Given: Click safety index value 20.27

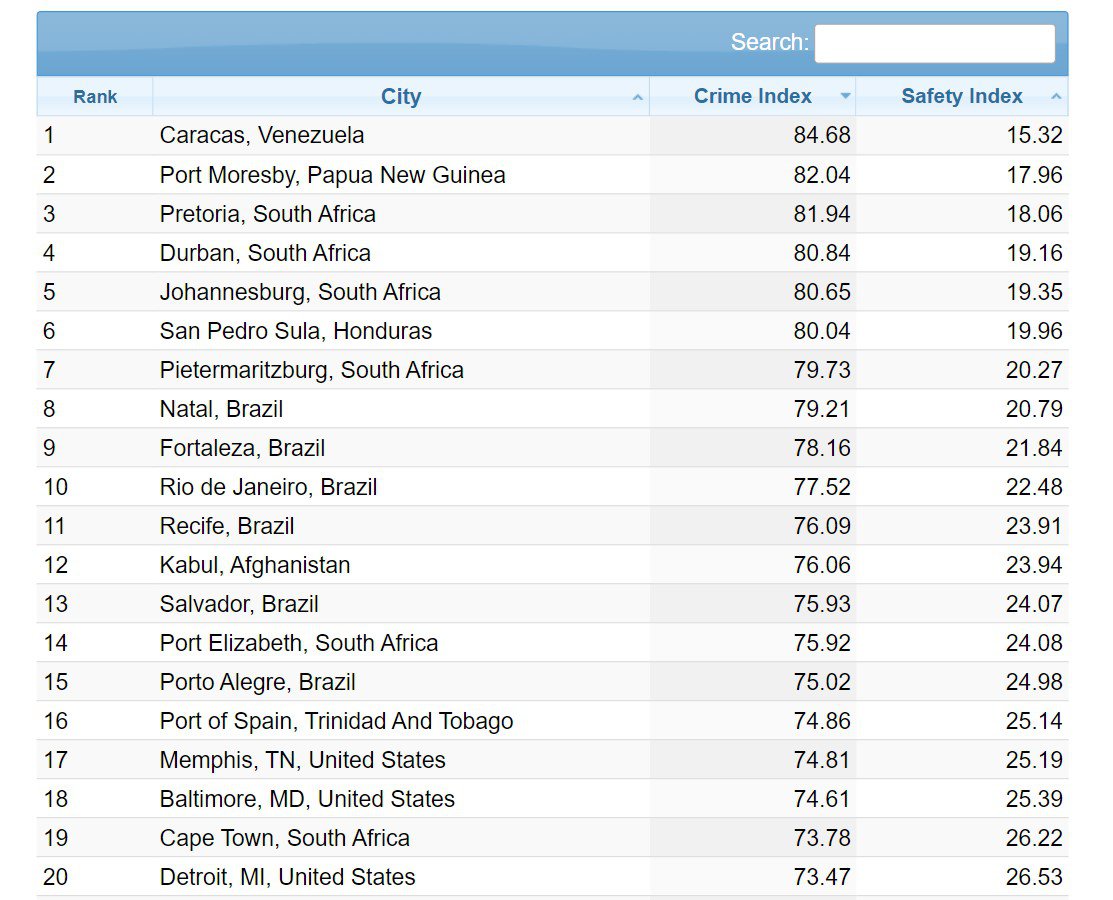Looking at the screenshot, I should tap(1034, 370).
